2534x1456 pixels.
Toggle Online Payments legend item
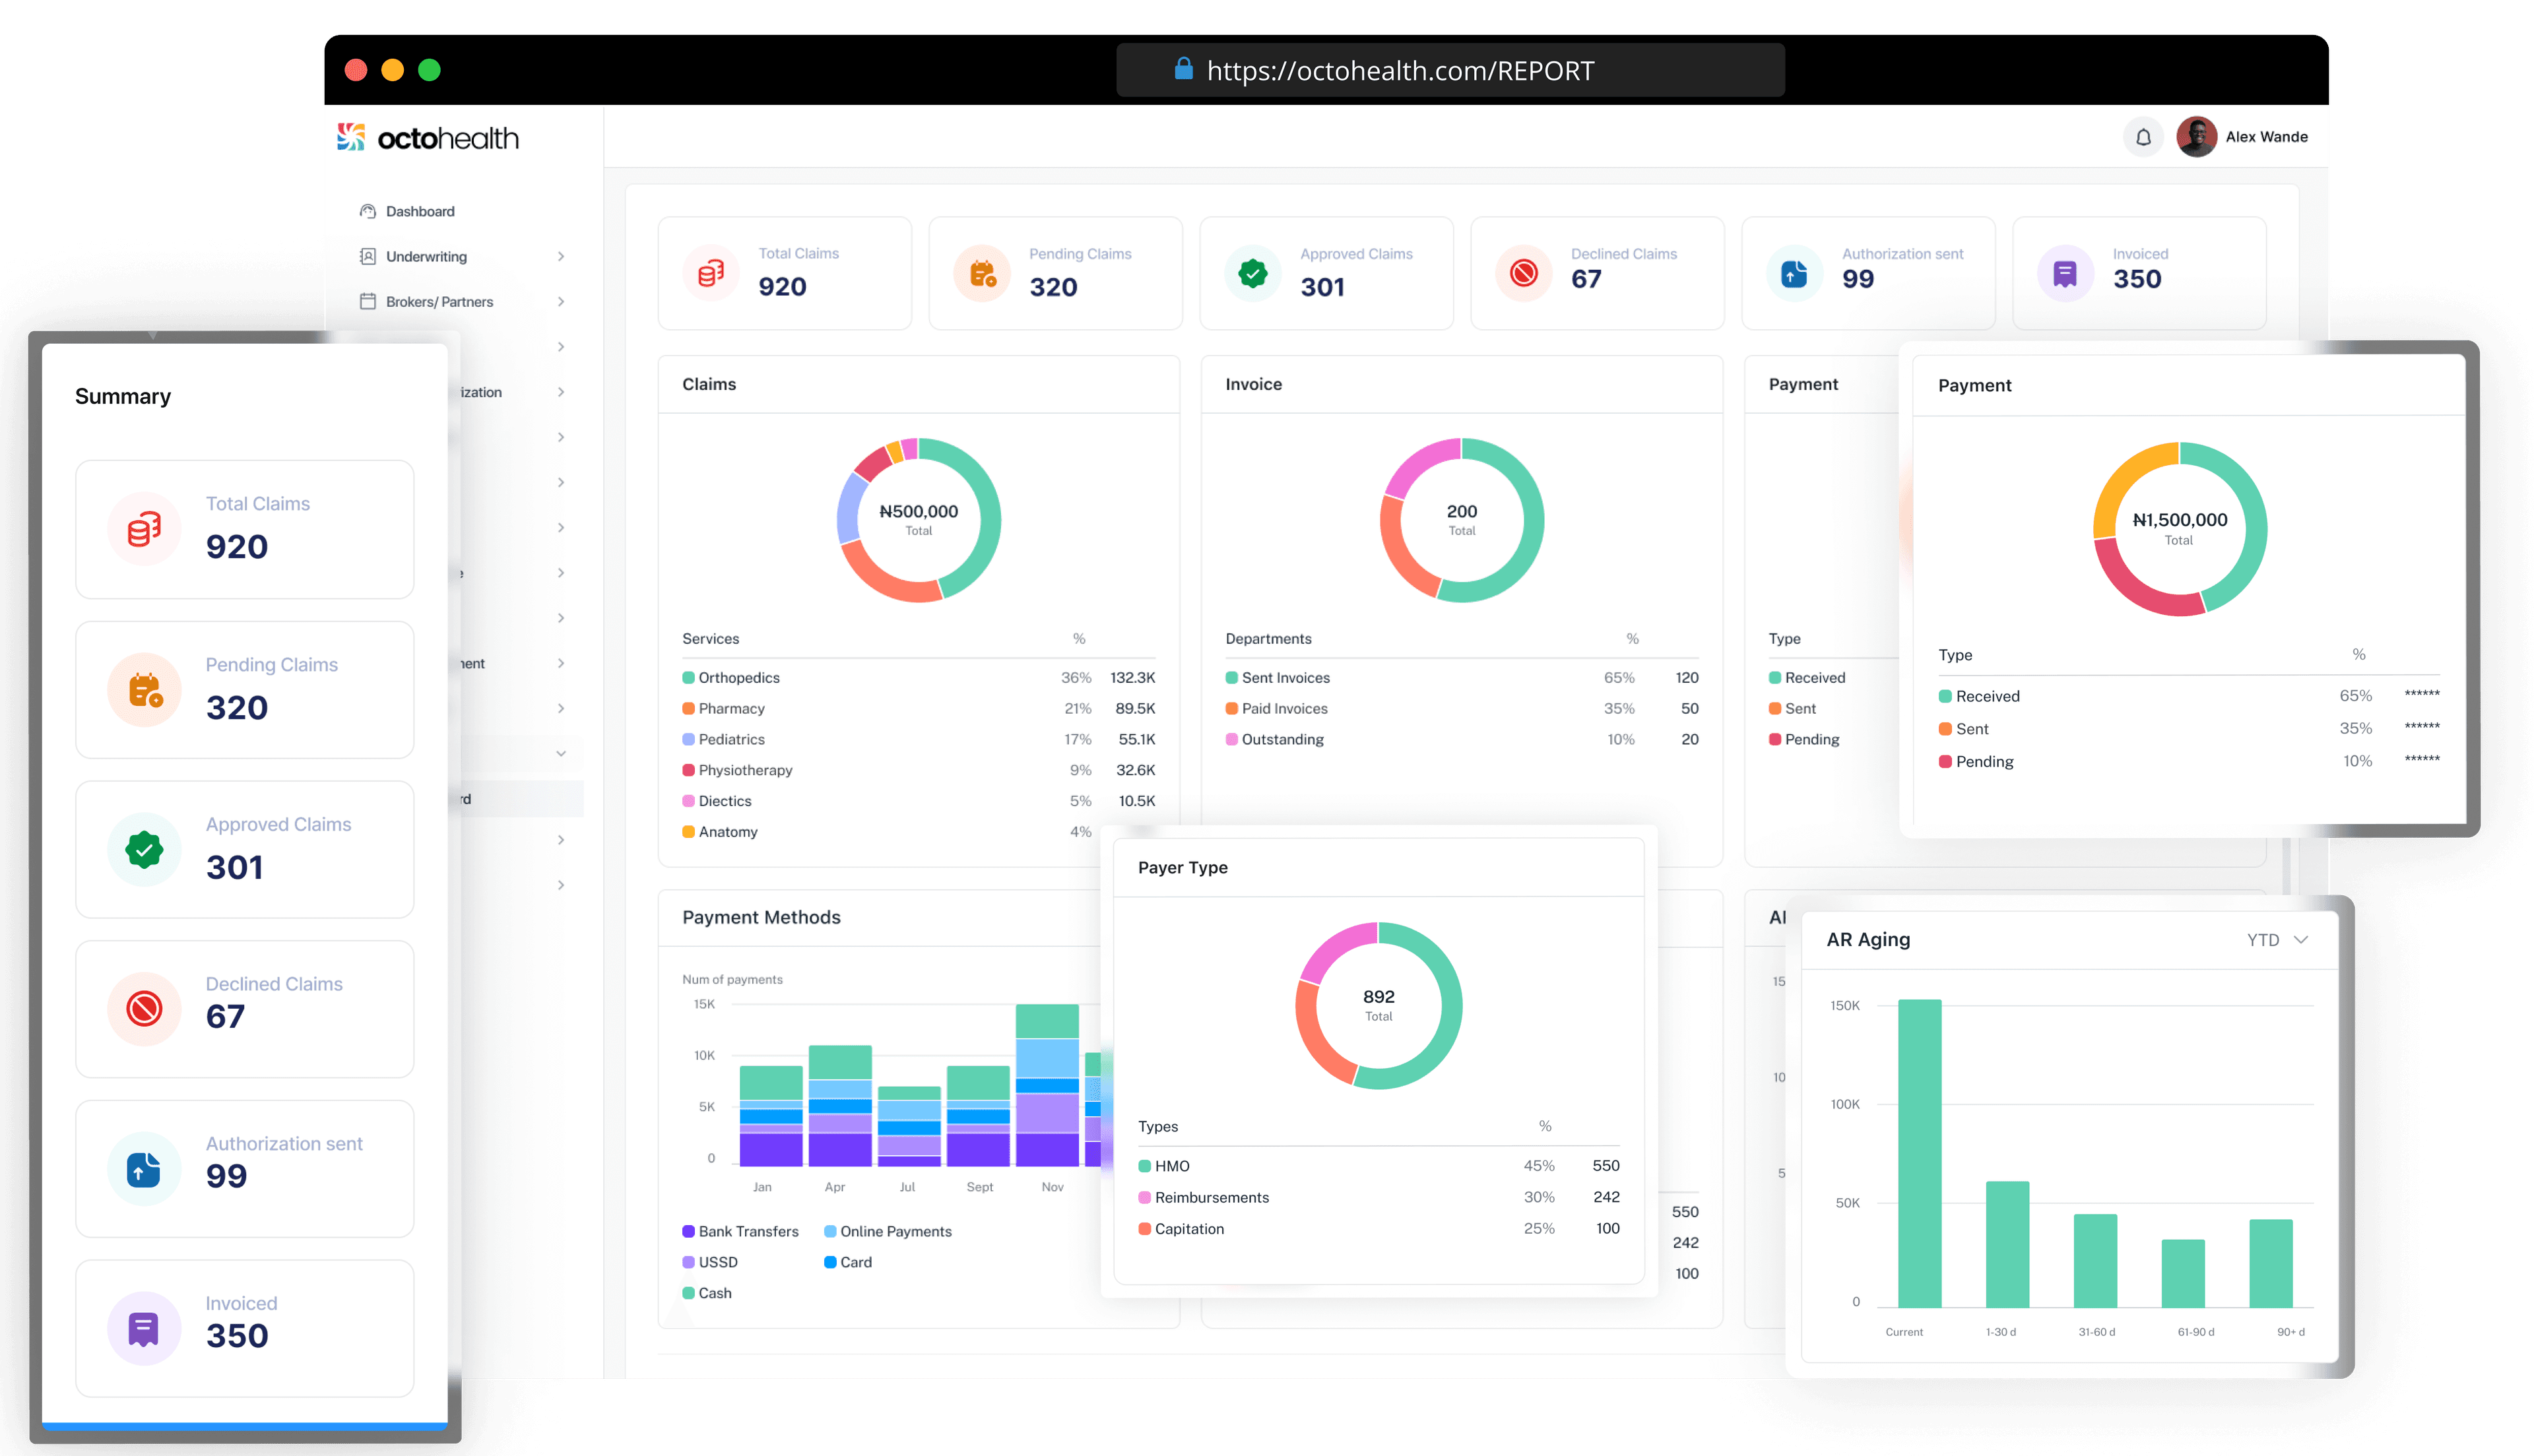pyautogui.click(x=888, y=1232)
